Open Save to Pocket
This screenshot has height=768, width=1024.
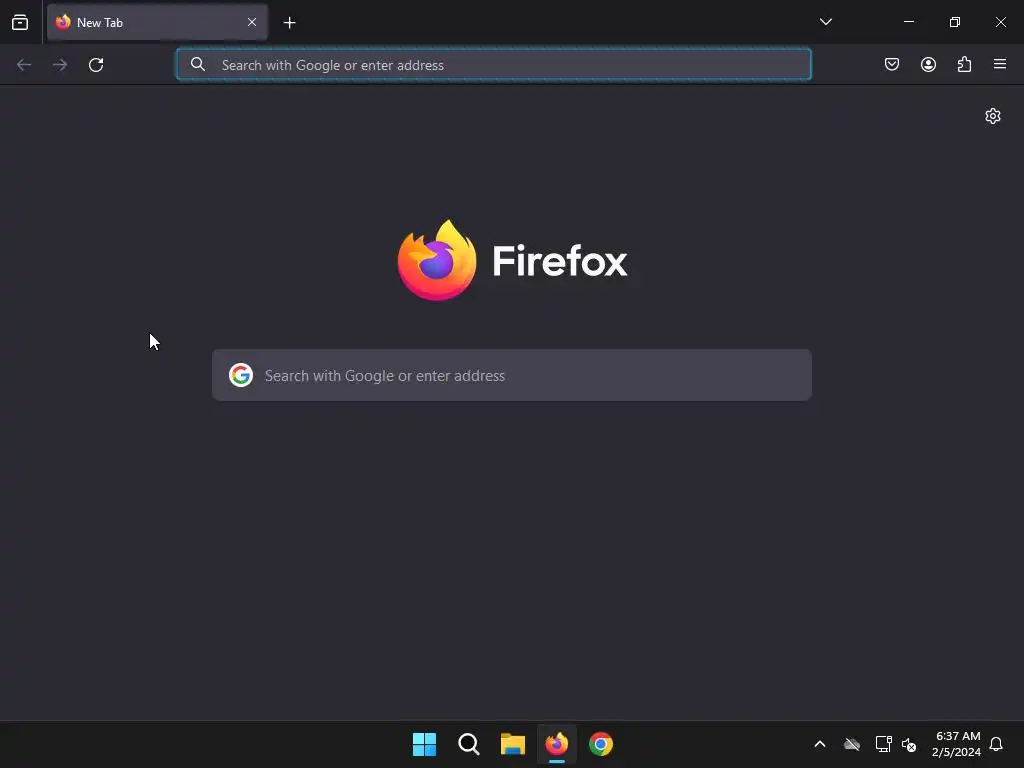click(891, 64)
